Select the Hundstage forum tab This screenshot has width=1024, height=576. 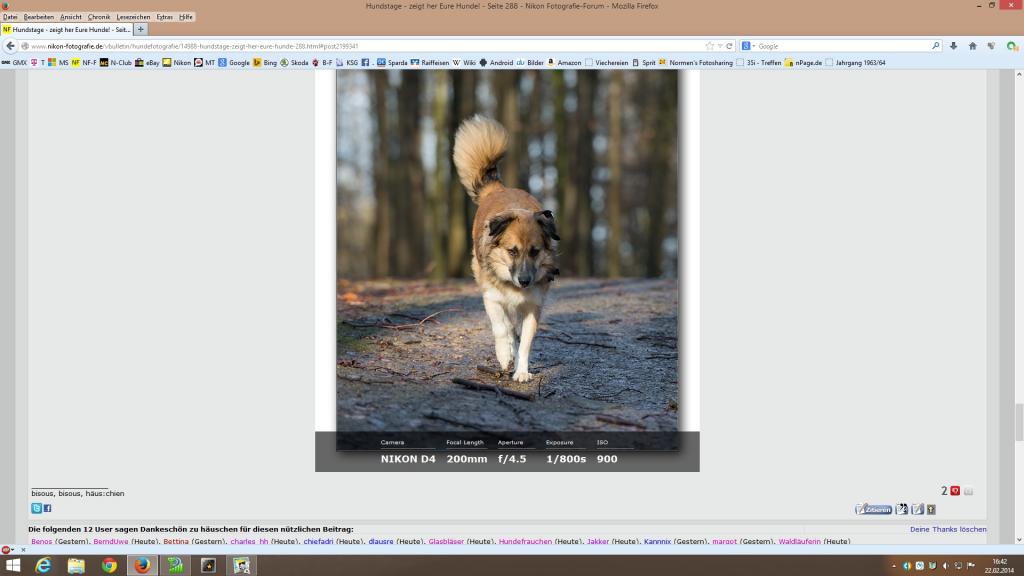point(67,29)
